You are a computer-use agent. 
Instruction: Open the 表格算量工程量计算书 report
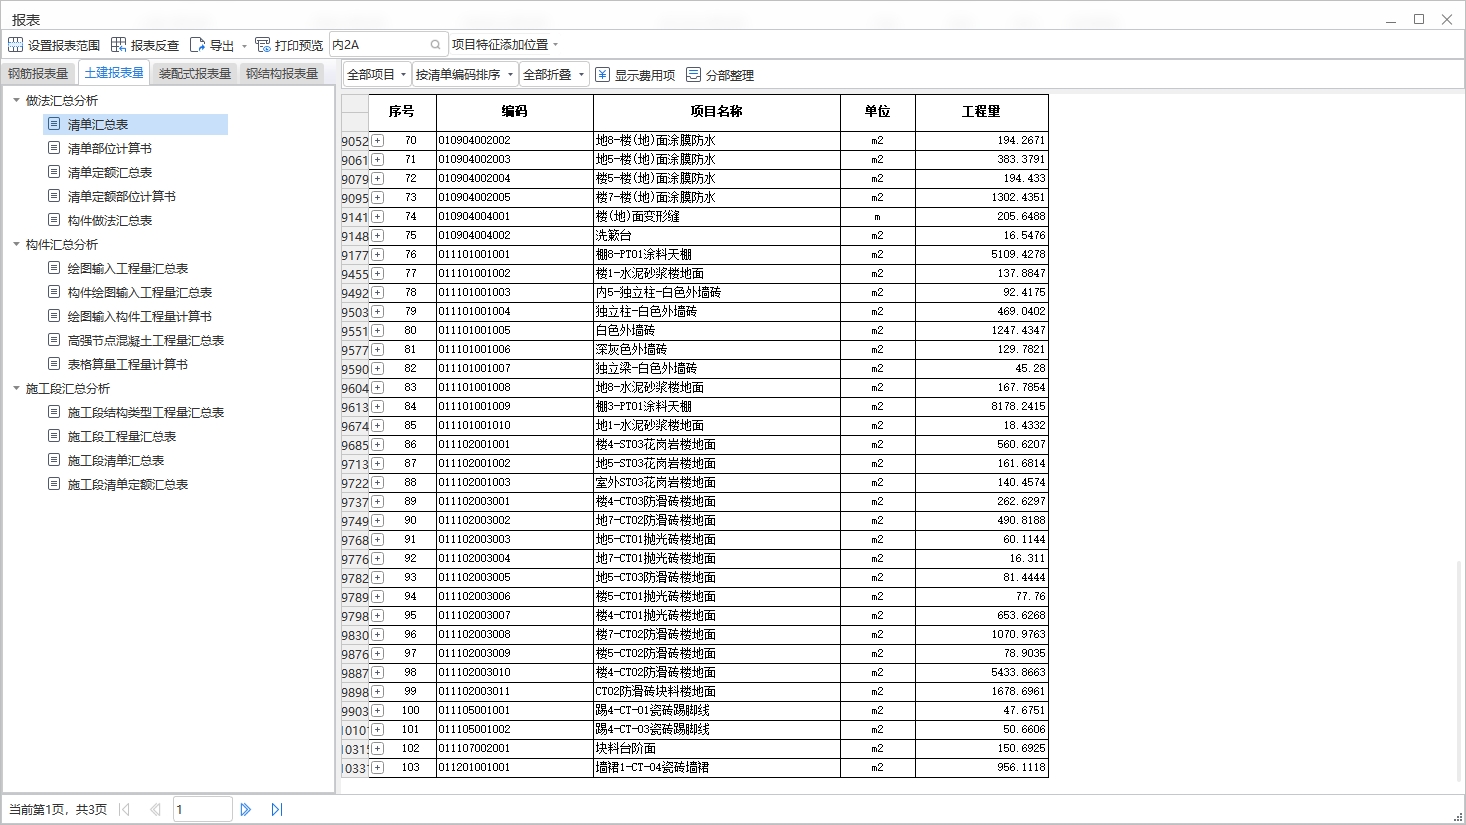pyautogui.click(x=128, y=364)
